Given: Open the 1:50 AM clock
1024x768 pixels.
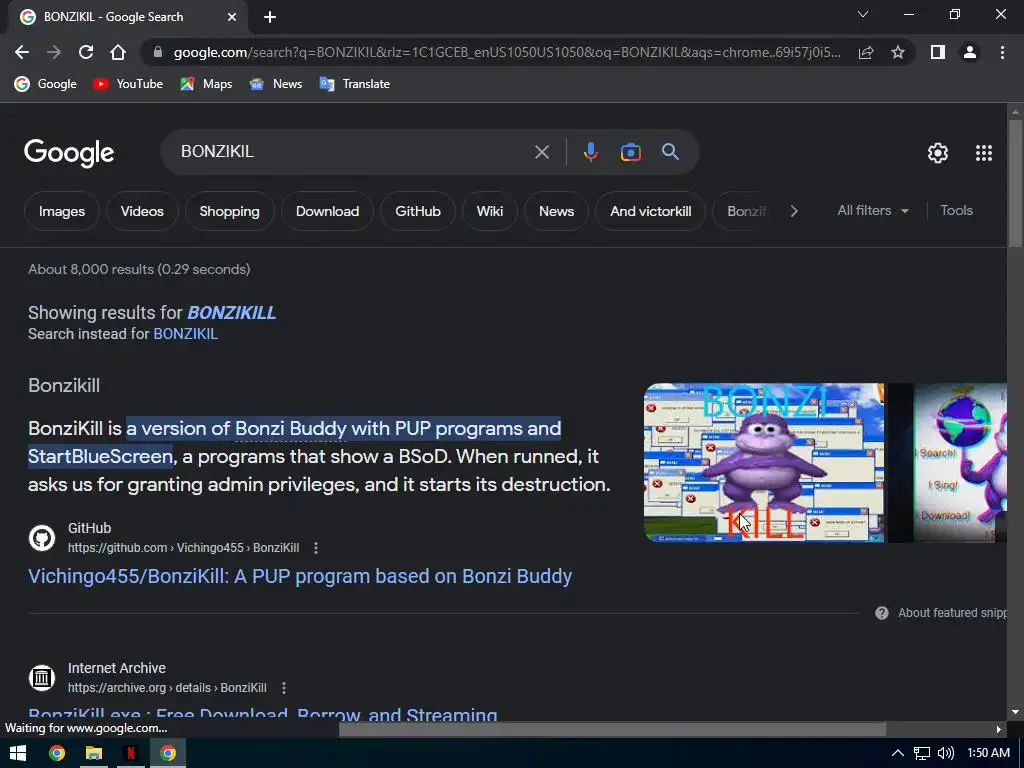Looking at the screenshot, I should pyautogui.click(x=989, y=753).
